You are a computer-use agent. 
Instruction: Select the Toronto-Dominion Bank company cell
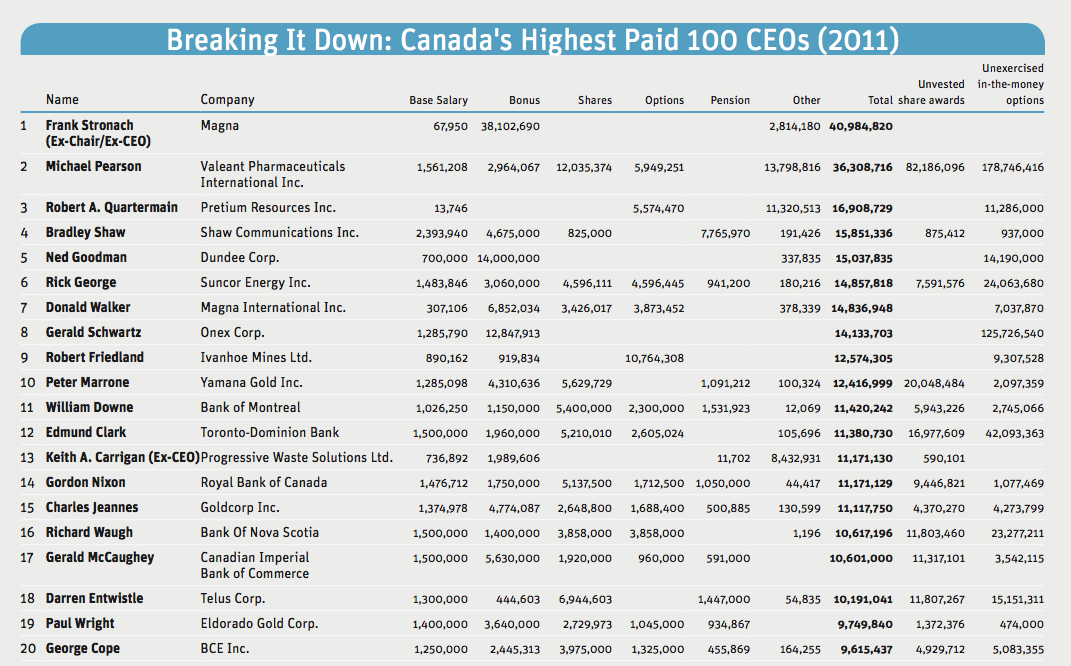pyautogui.click(x=270, y=432)
